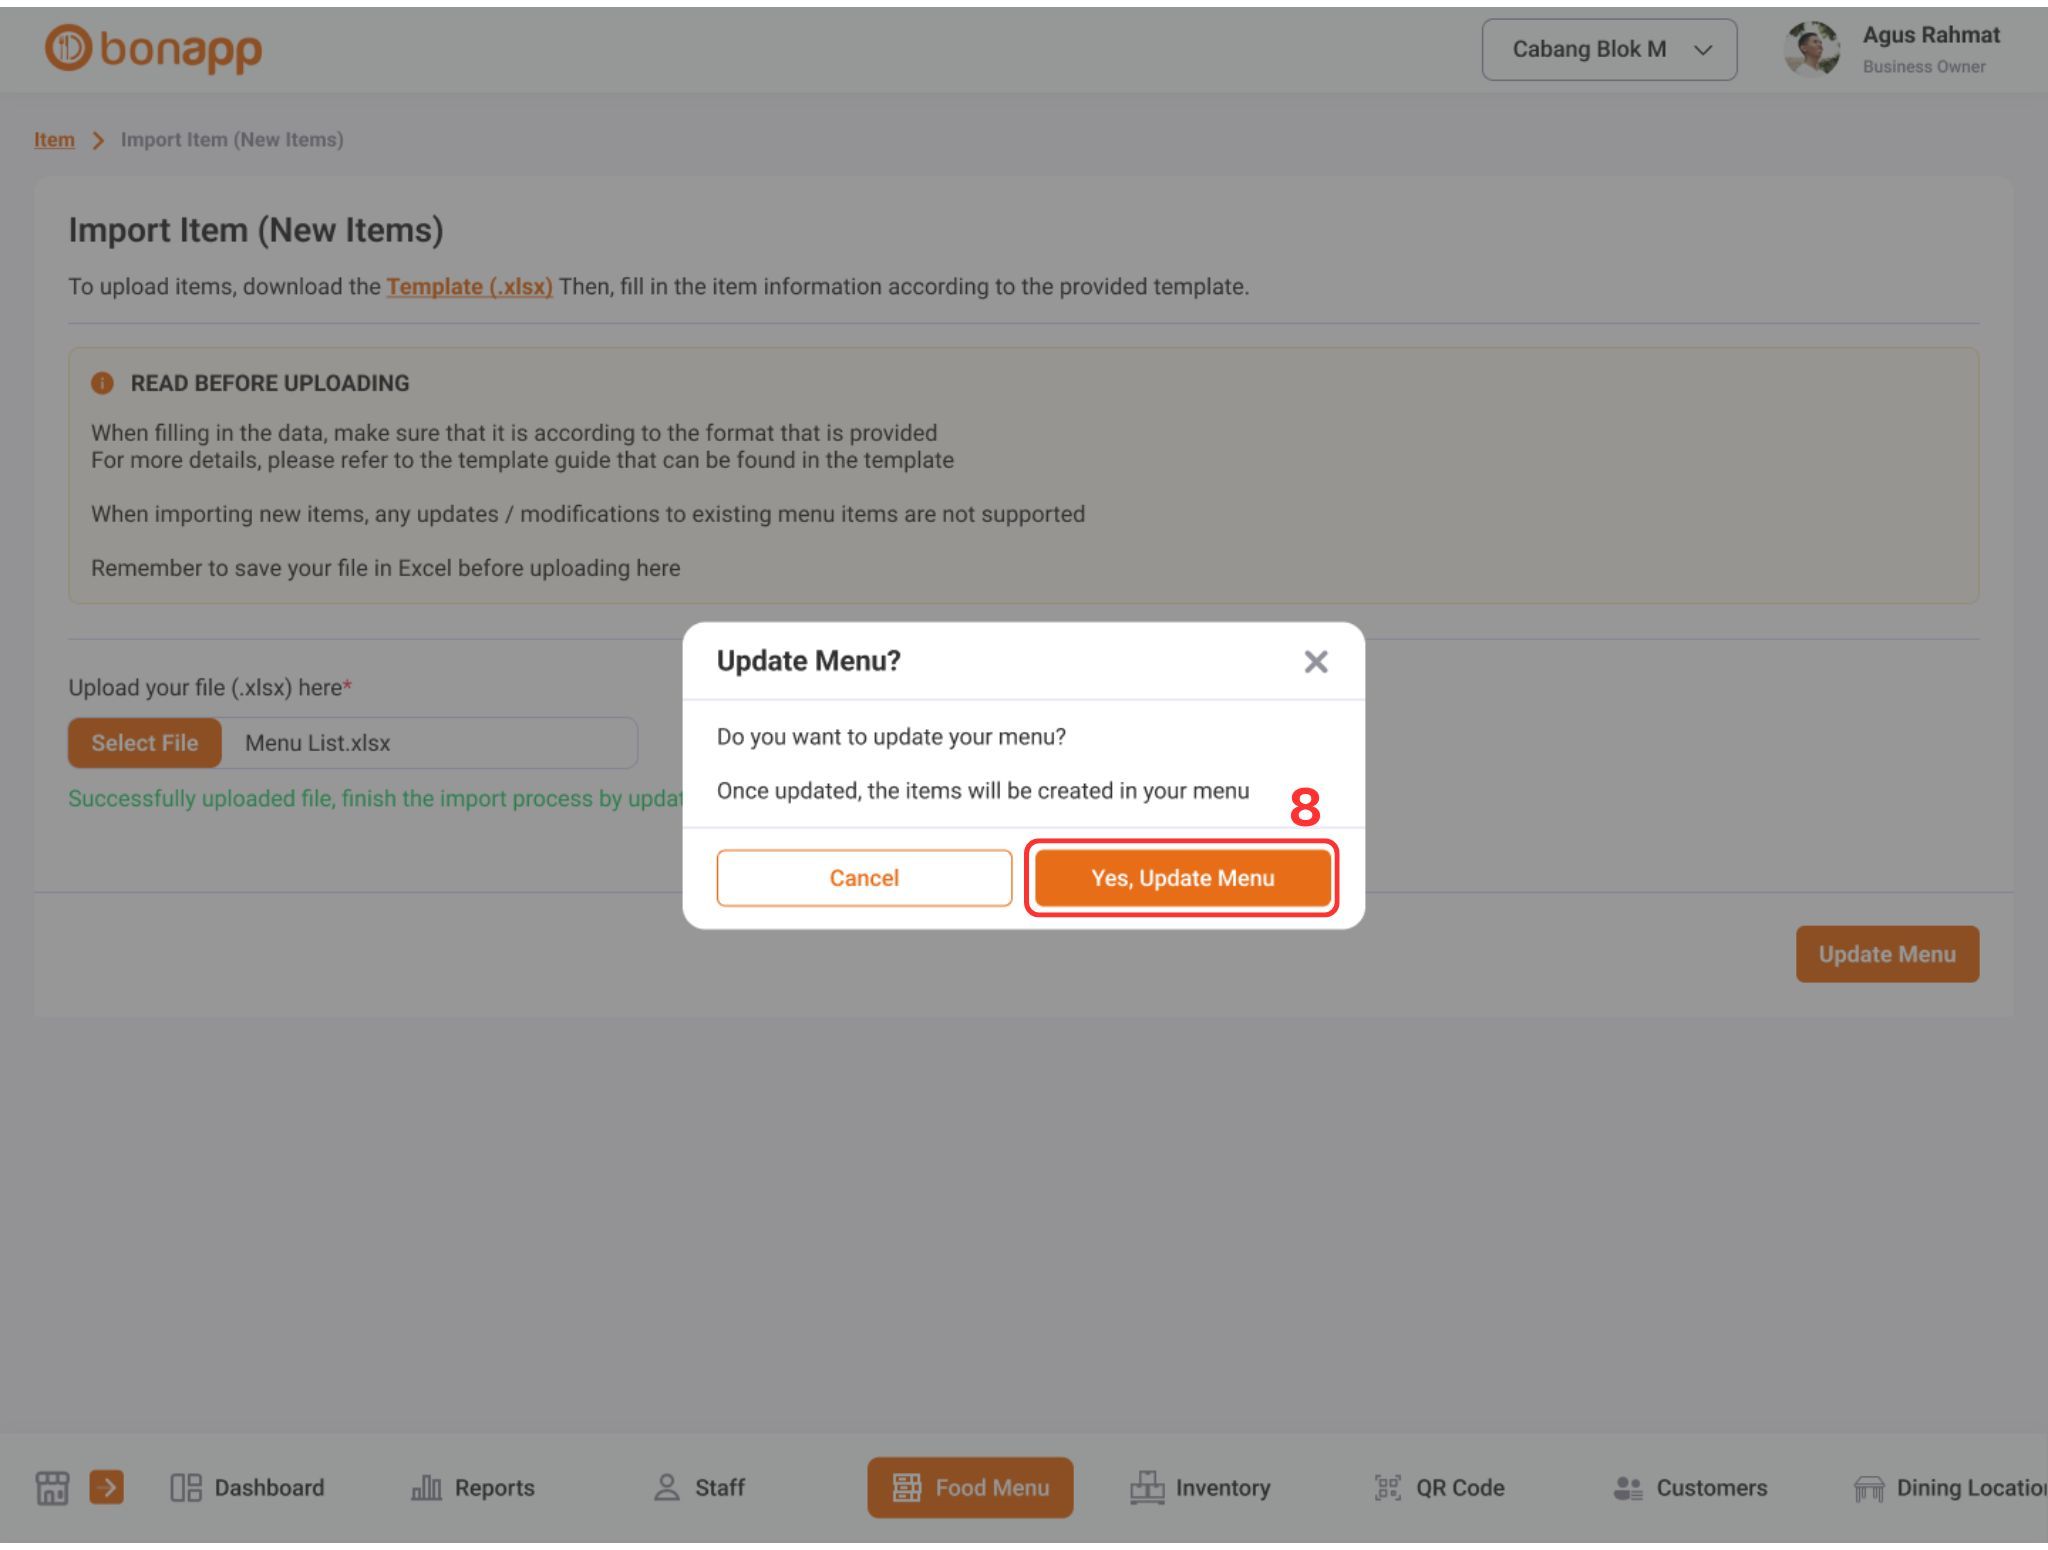The image size is (2048, 1550).
Task: Open Dashboard from bottom navigation
Action: [x=248, y=1487]
